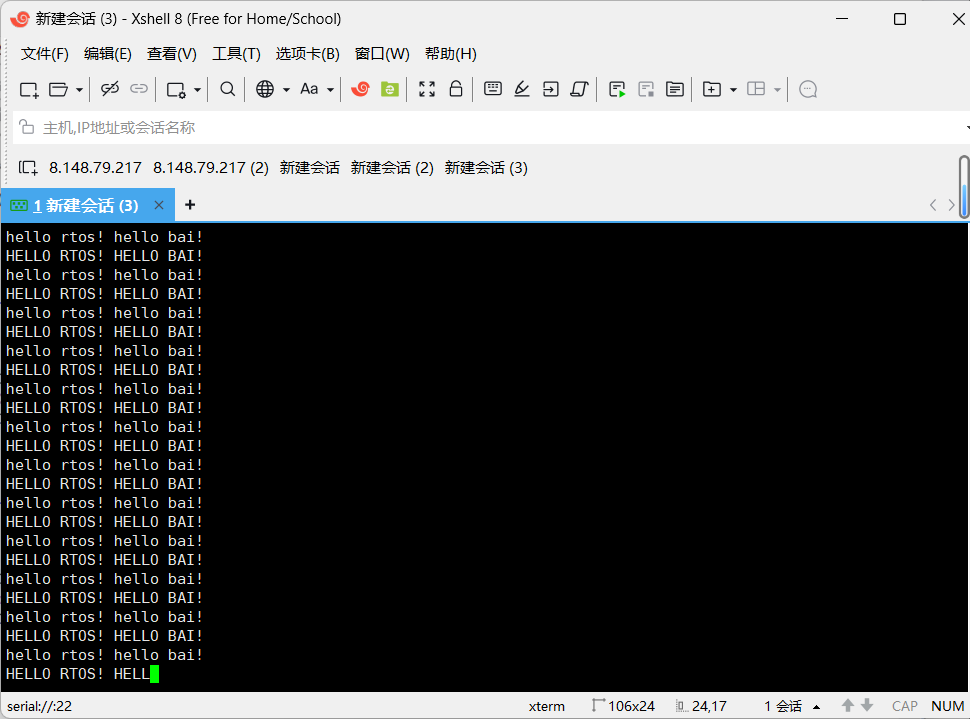Click the New session toolbar icon
This screenshot has height=719, width=970.
tap(29, 90)
